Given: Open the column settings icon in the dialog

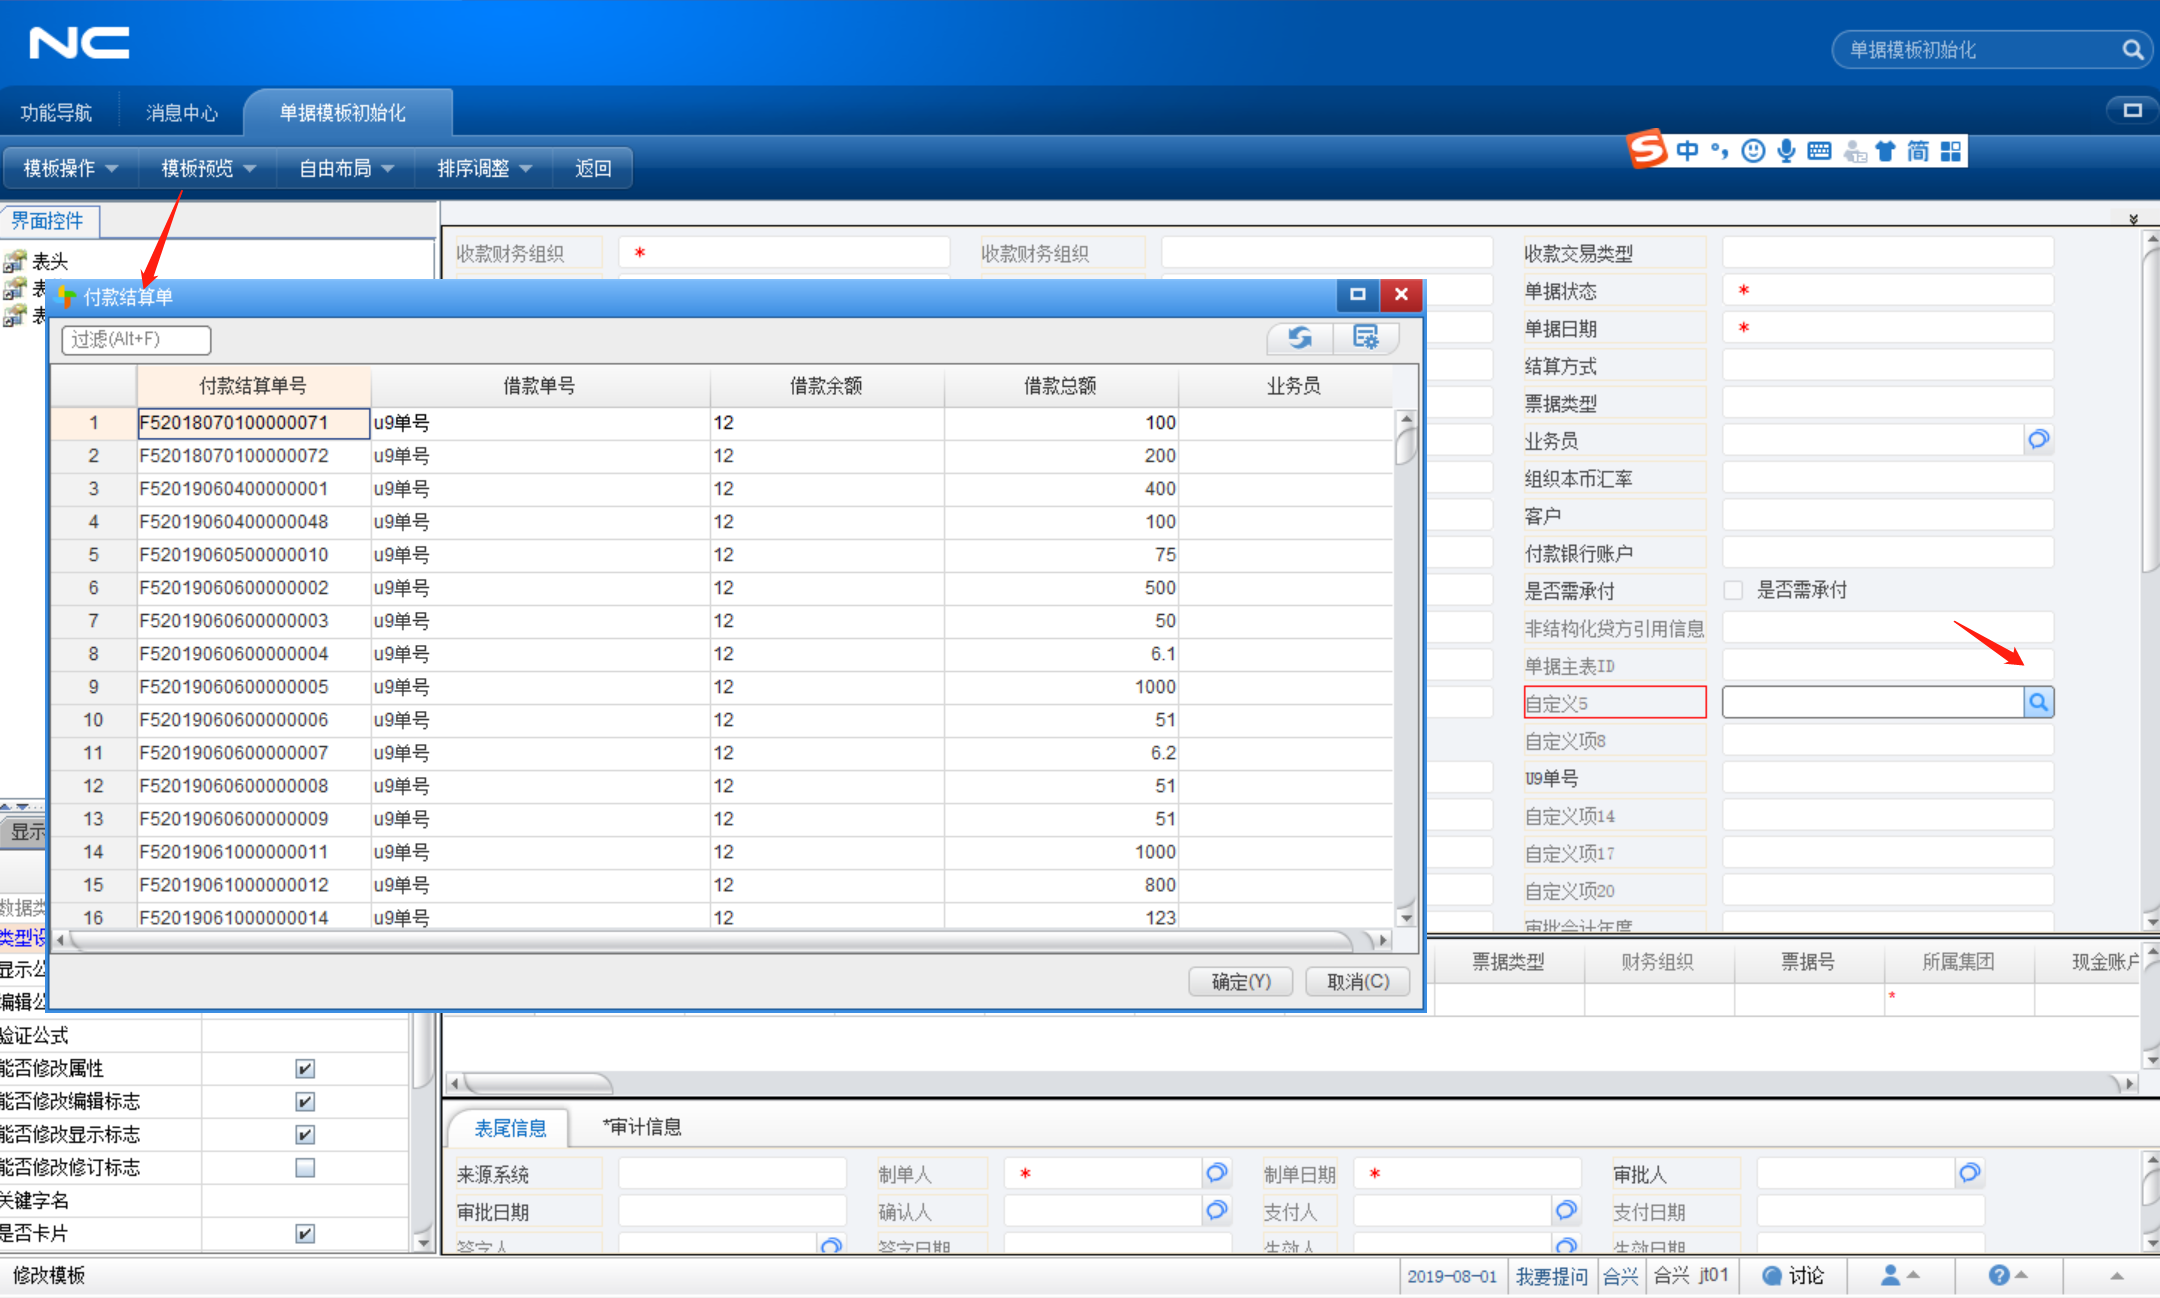Looking at the screenshot, I should pos(1366,338).
